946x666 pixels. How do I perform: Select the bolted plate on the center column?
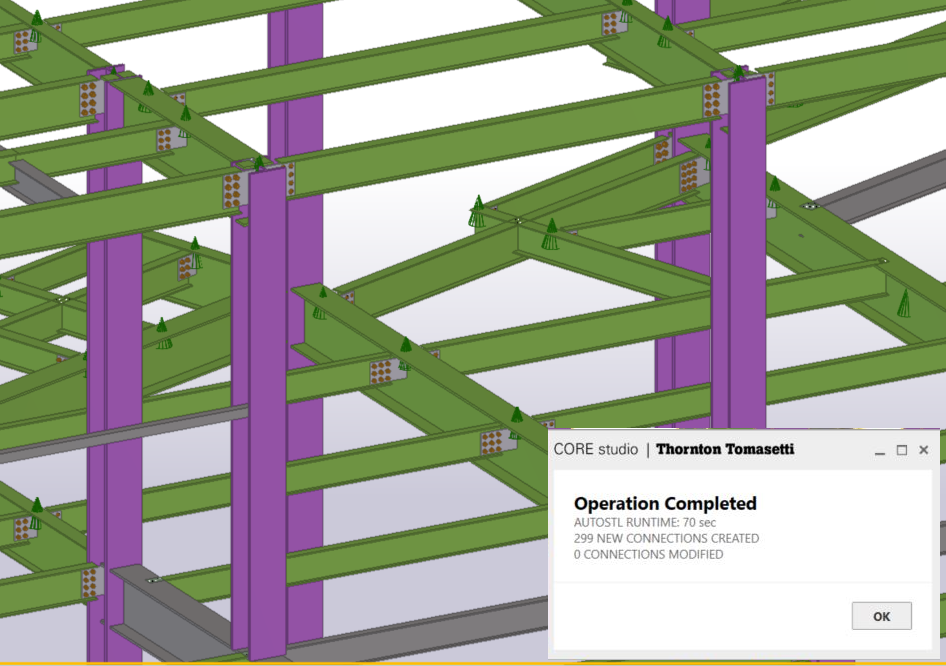(x=233, y=191)
